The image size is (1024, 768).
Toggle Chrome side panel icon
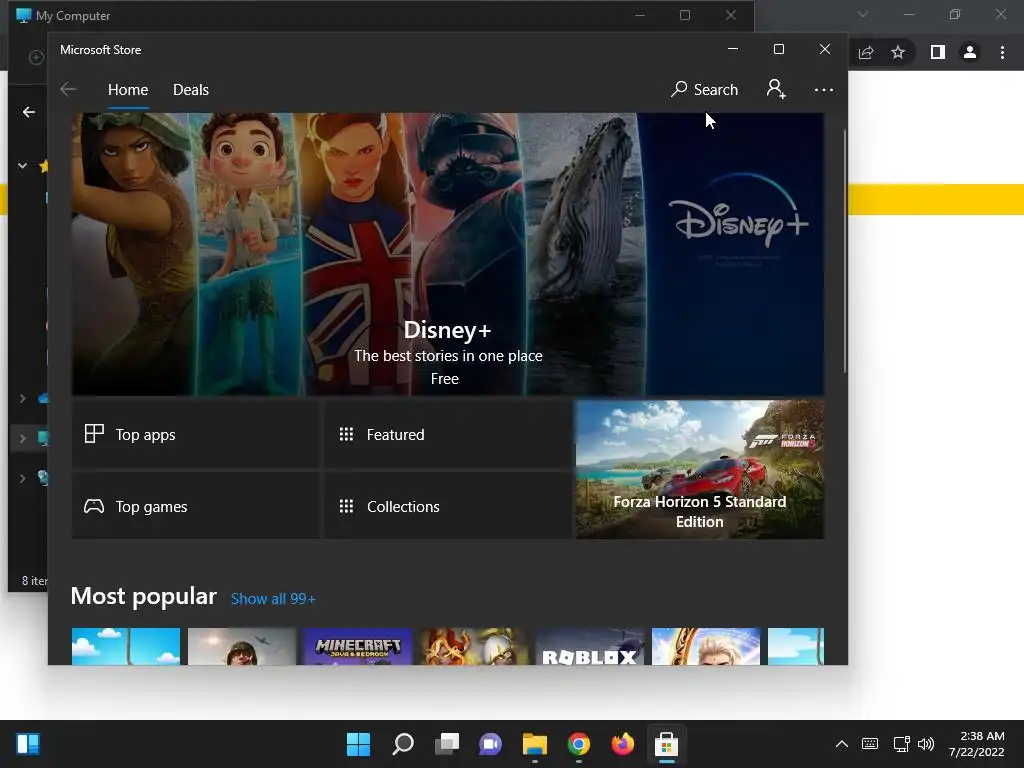(938, 52)
